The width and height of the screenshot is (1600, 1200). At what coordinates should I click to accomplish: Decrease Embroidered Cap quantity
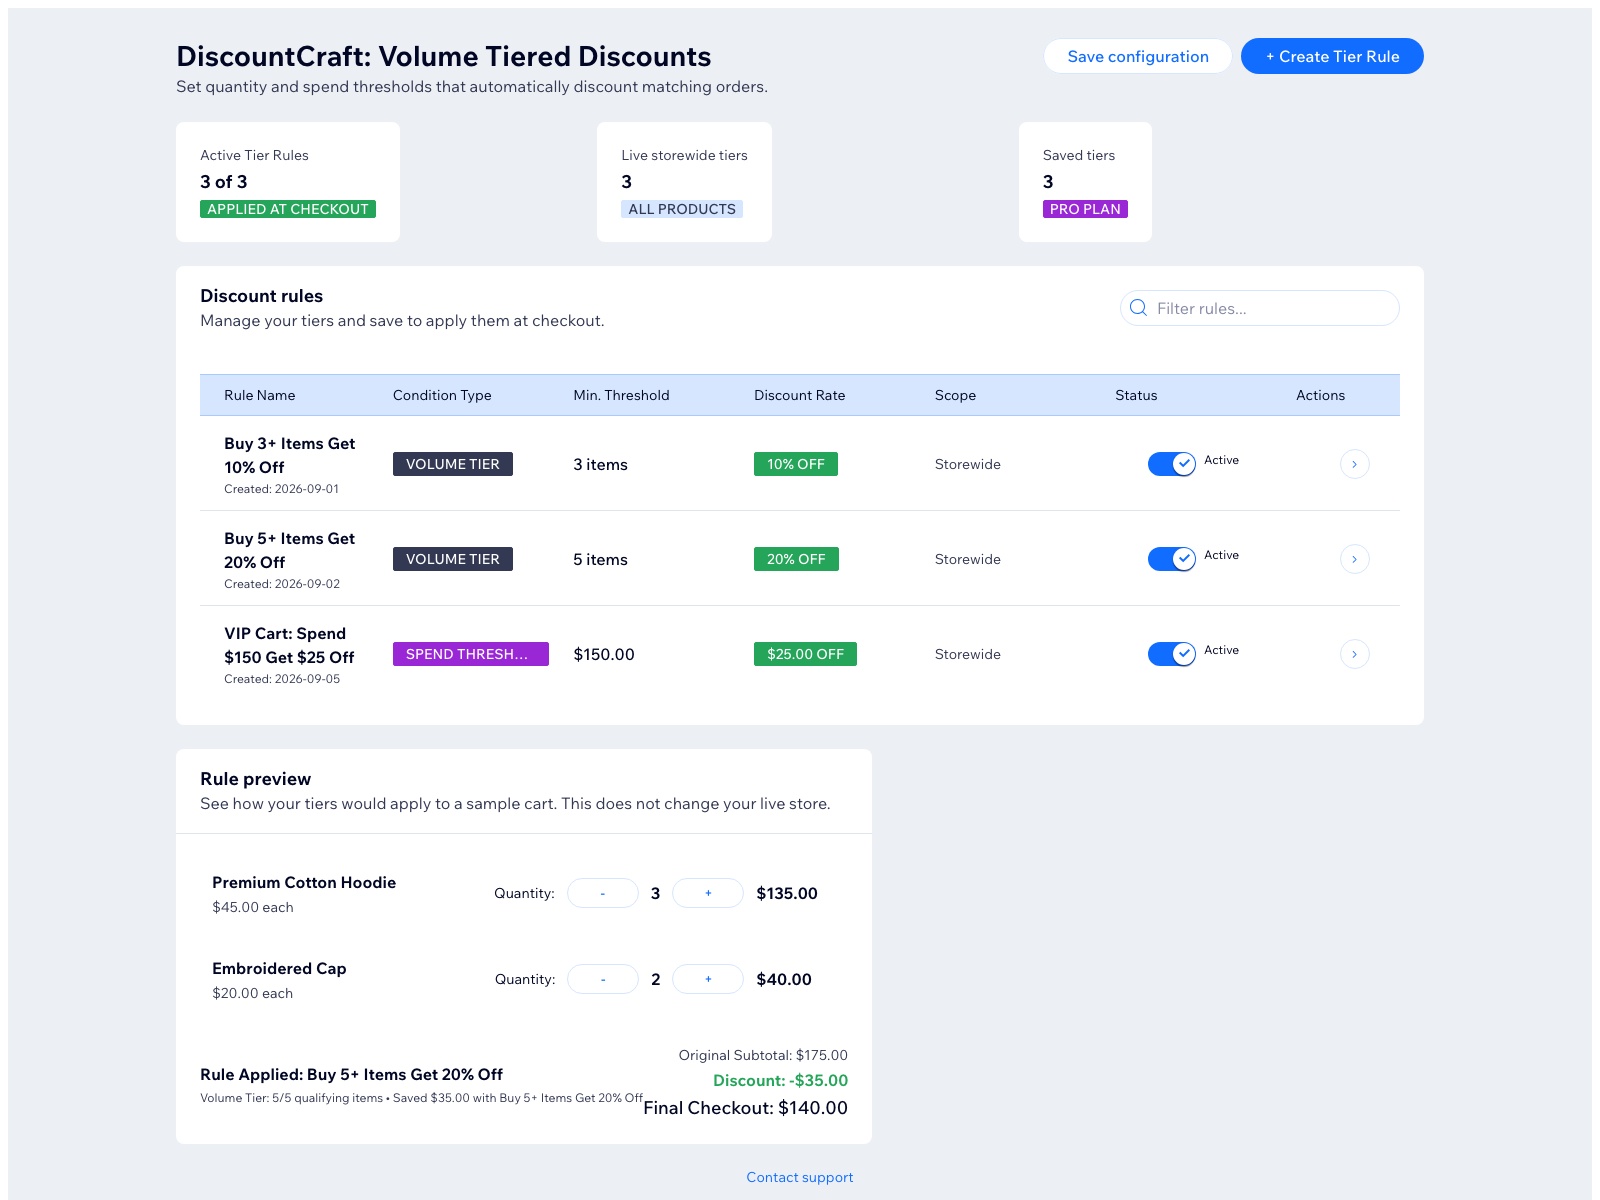pos(603,979)
